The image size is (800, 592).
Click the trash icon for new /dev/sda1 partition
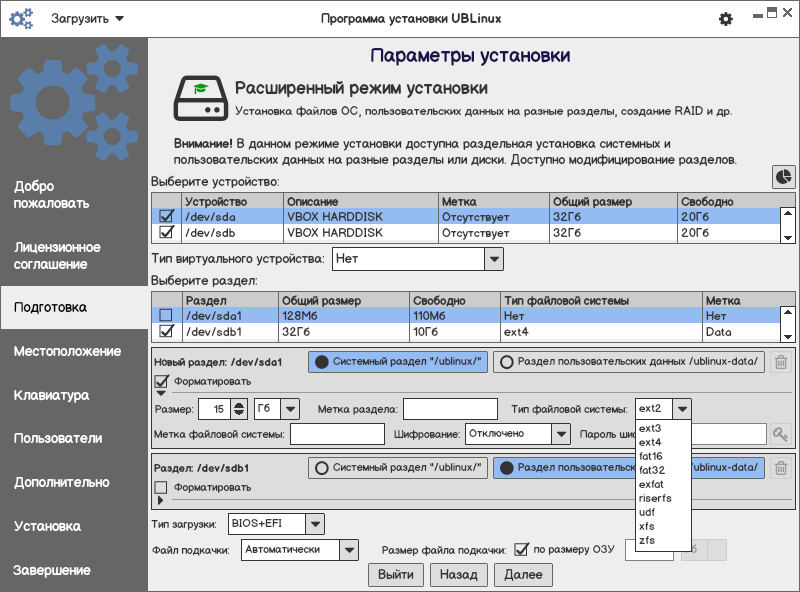tap(781, 362)
